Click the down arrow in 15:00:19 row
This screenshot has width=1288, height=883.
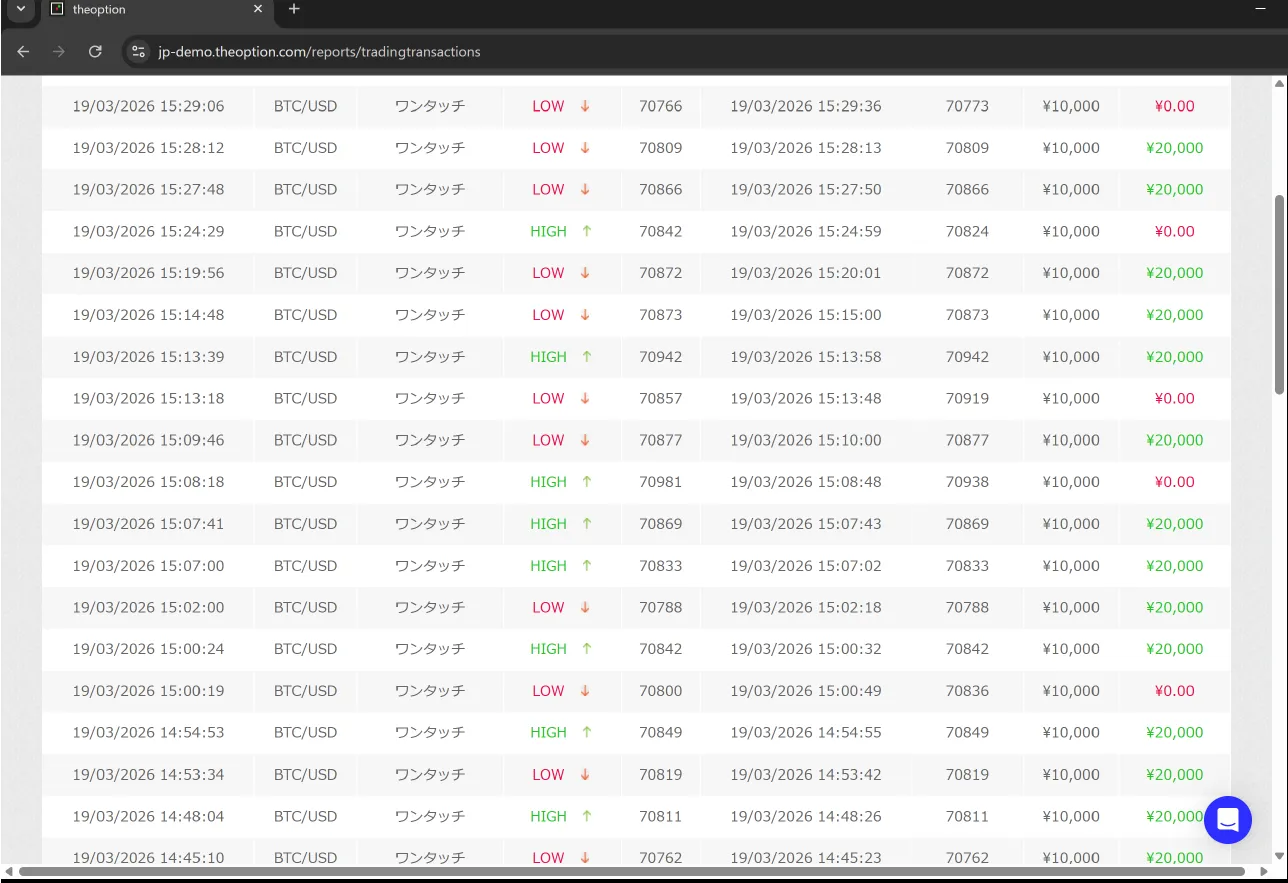point(585,691)
